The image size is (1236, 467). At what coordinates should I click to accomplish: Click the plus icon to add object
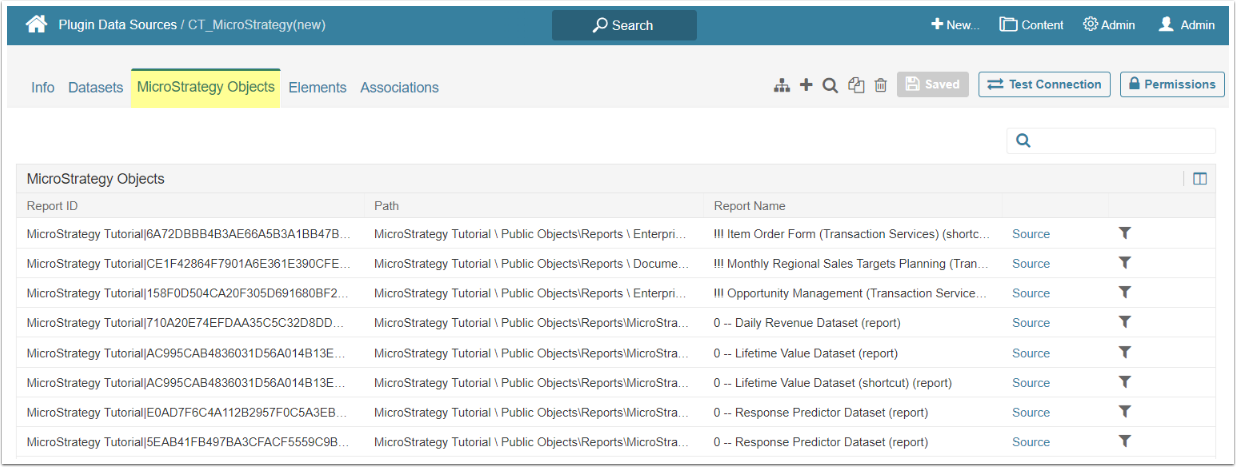click(806, 85)
